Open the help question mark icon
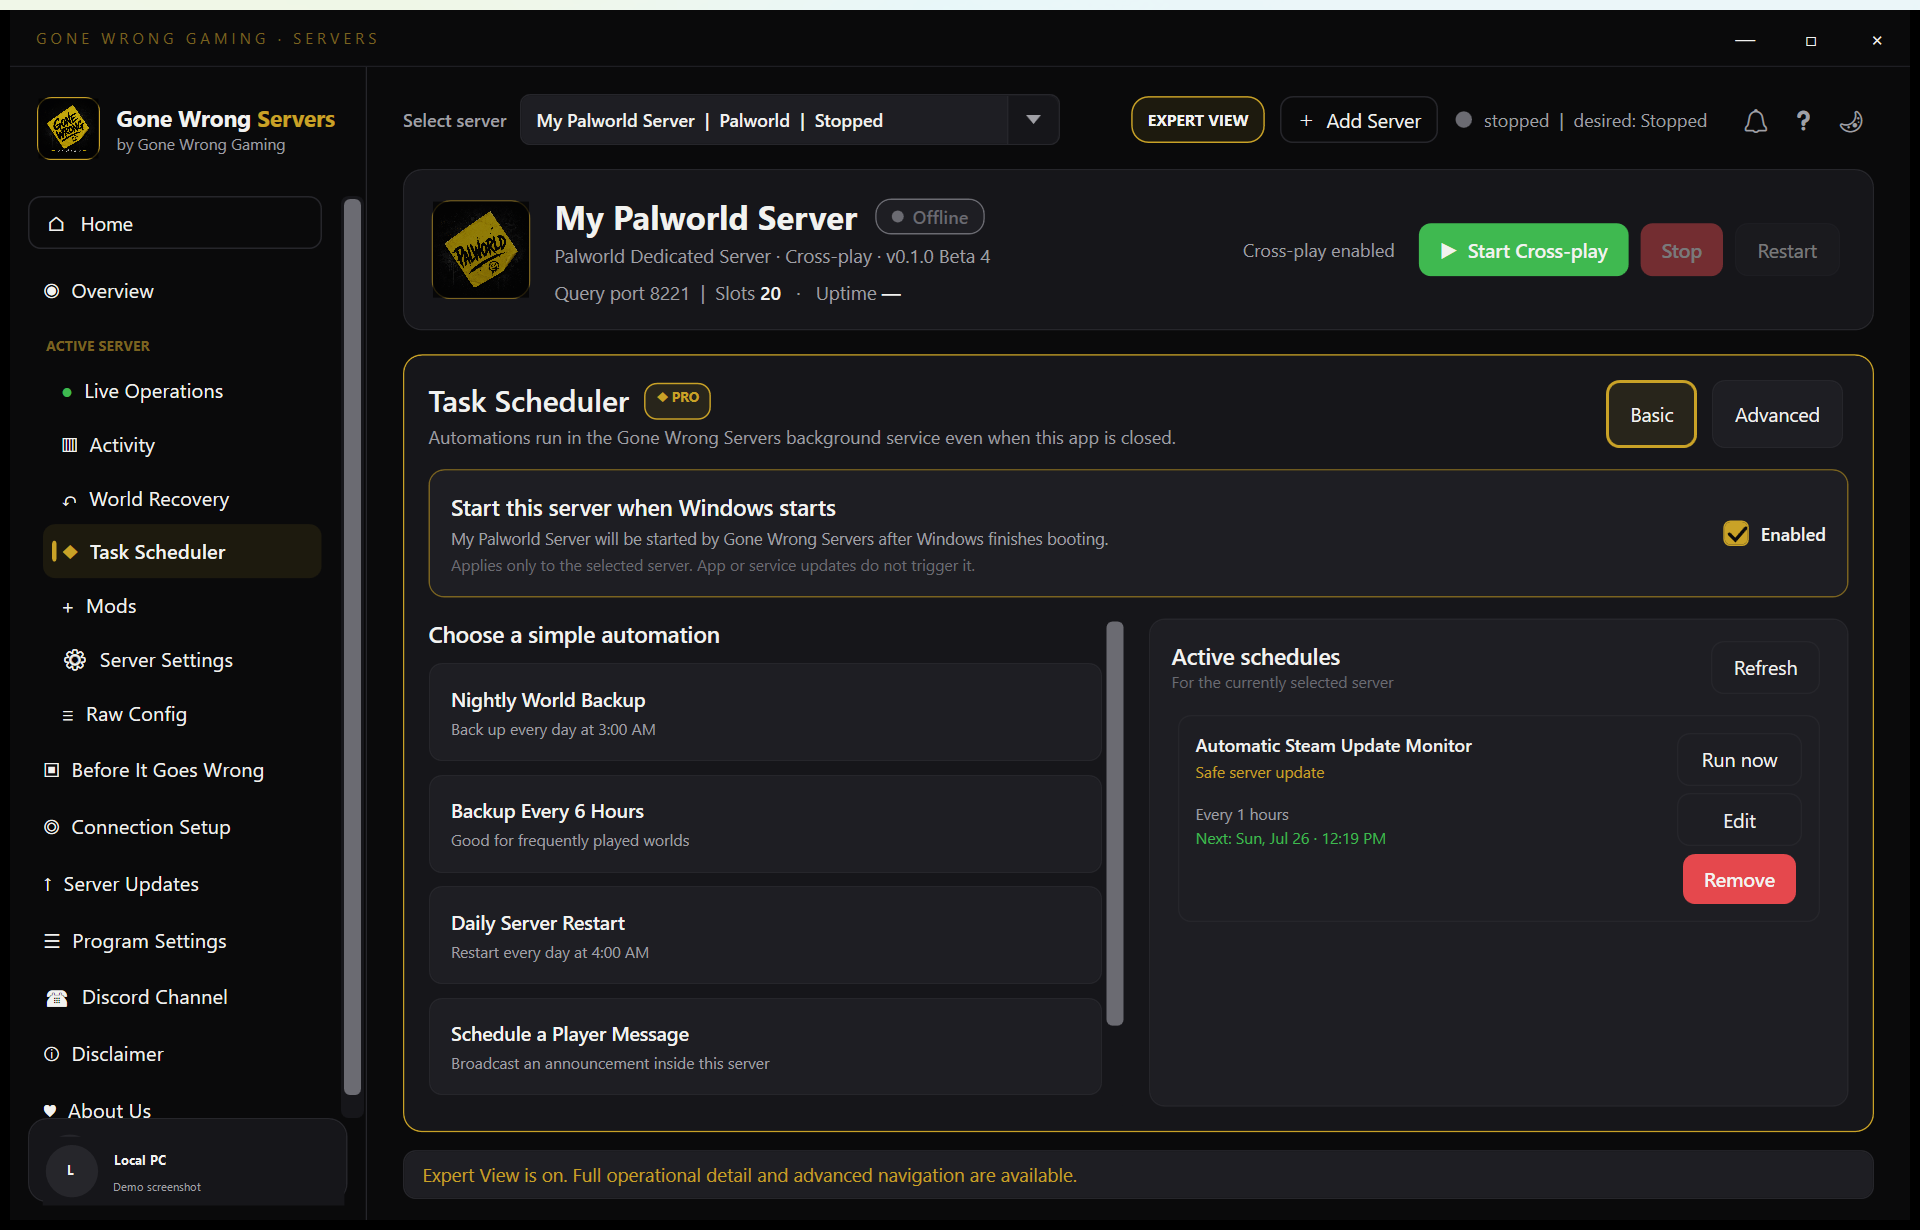Screen dimensions: 1920x1230 coord(1803,121)
